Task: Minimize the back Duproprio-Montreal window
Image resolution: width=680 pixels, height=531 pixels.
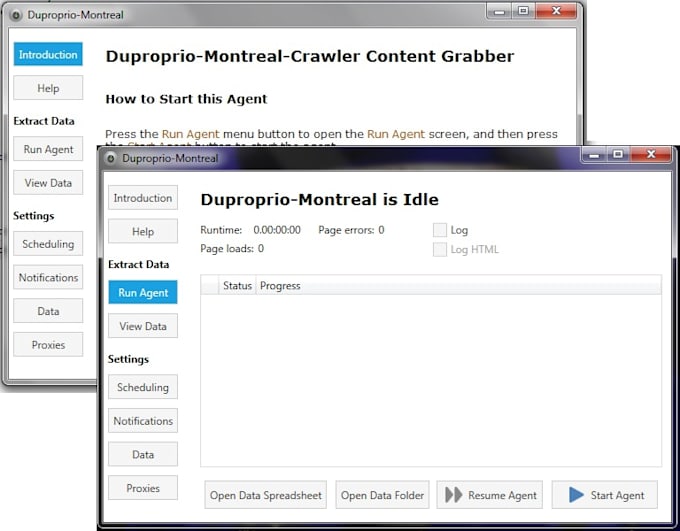Action: coord(499,11)
